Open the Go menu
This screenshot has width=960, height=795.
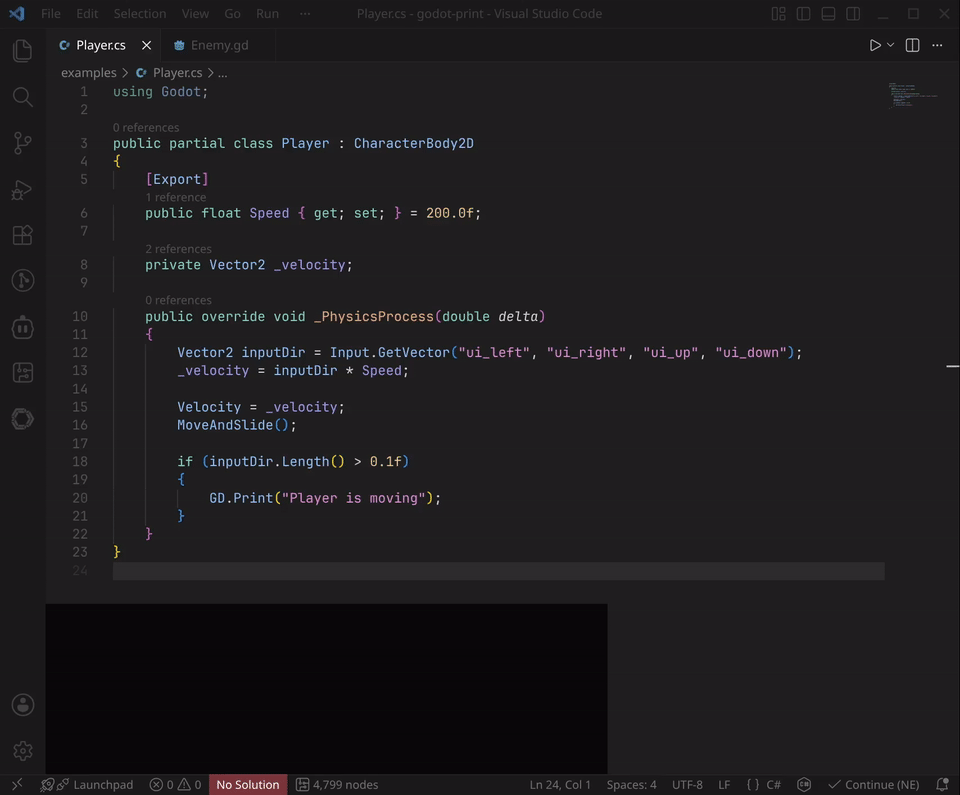coord(232,13)
